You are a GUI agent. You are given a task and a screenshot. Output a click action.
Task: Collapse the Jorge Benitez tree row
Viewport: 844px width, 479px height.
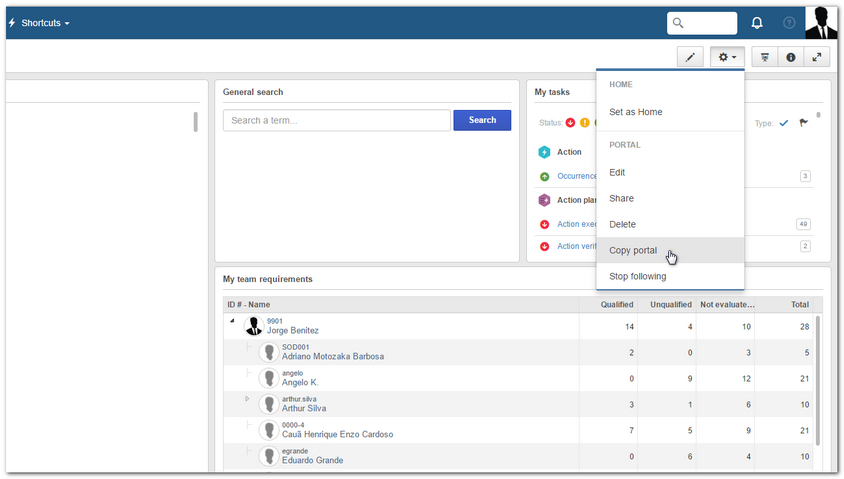click(x=233, y=321)
